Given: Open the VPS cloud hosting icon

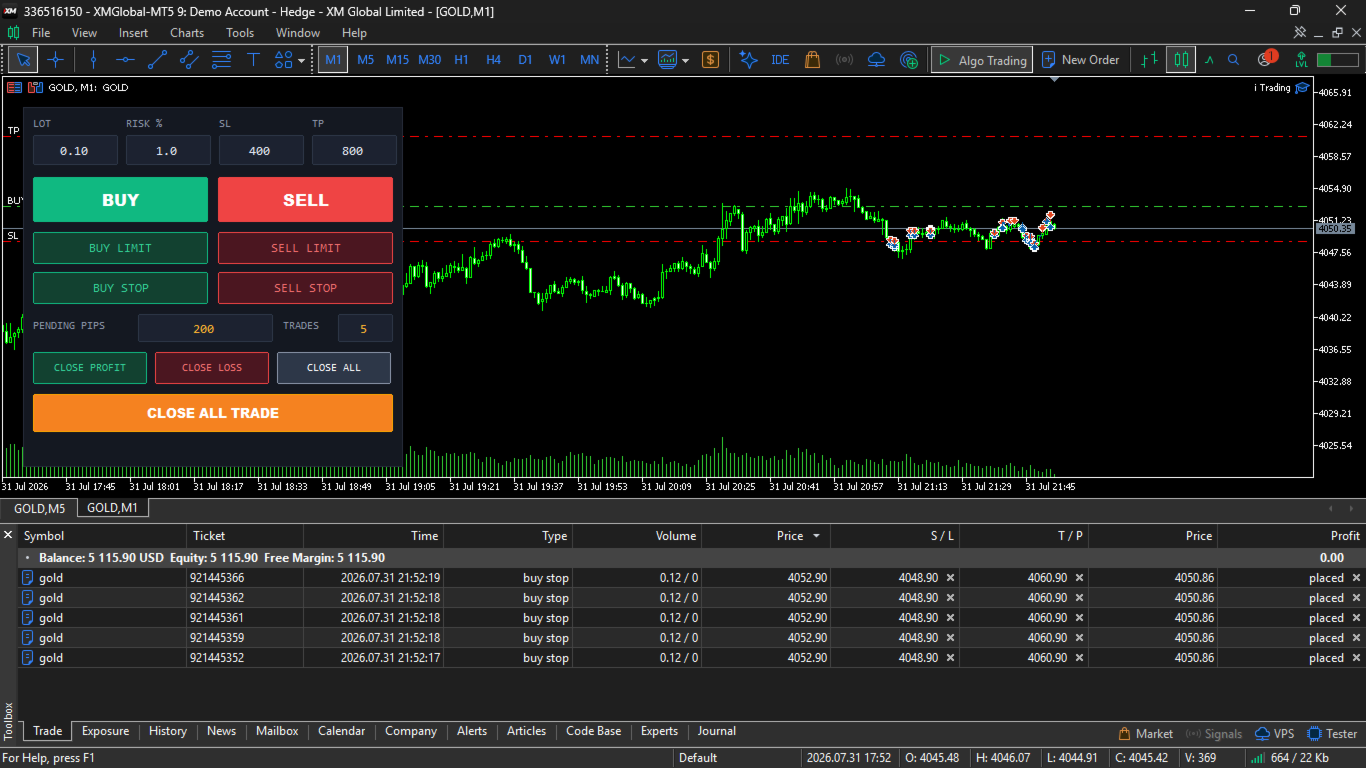Looking at the screenshot, I should pyautogui.click(x=876, y=60).
